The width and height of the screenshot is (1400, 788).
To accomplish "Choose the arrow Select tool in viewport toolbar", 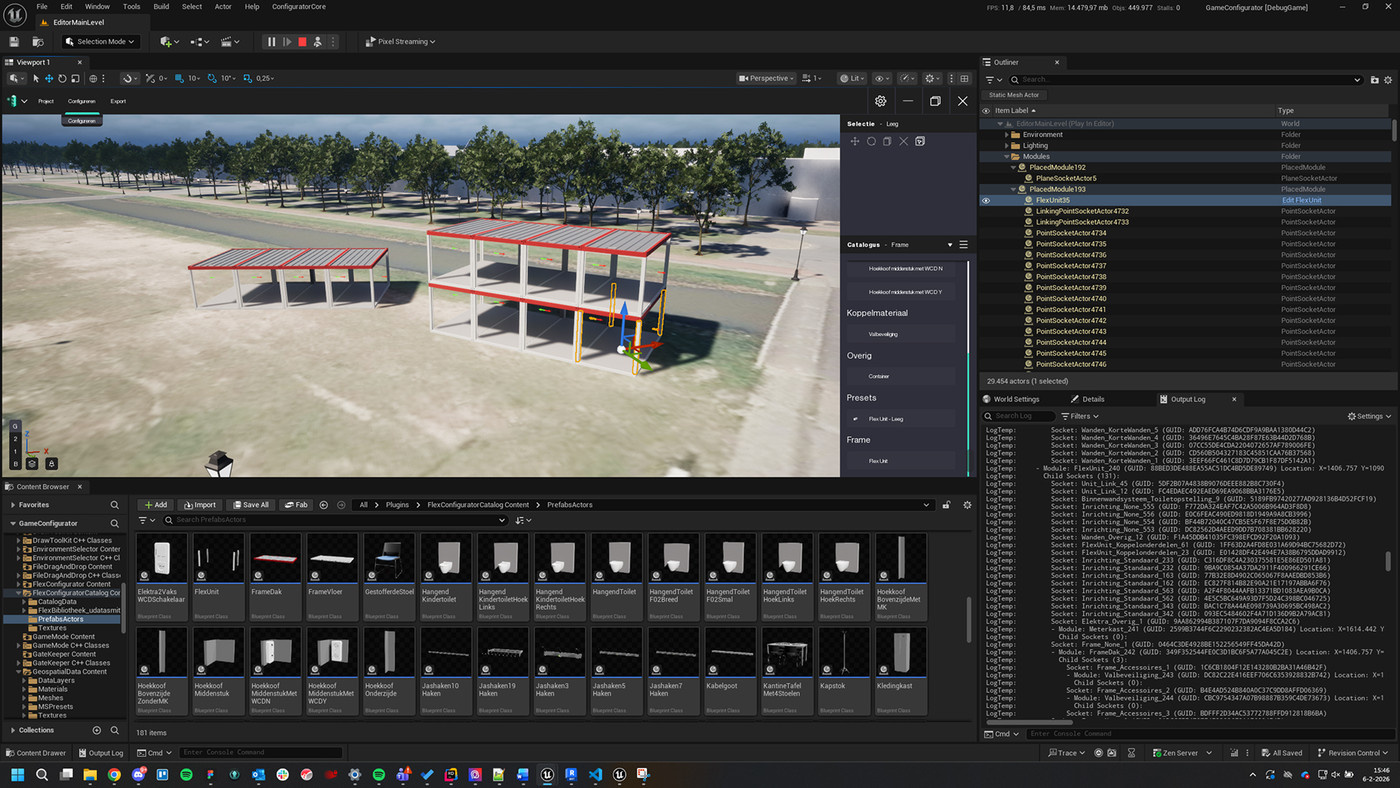I will pos(36,78).
